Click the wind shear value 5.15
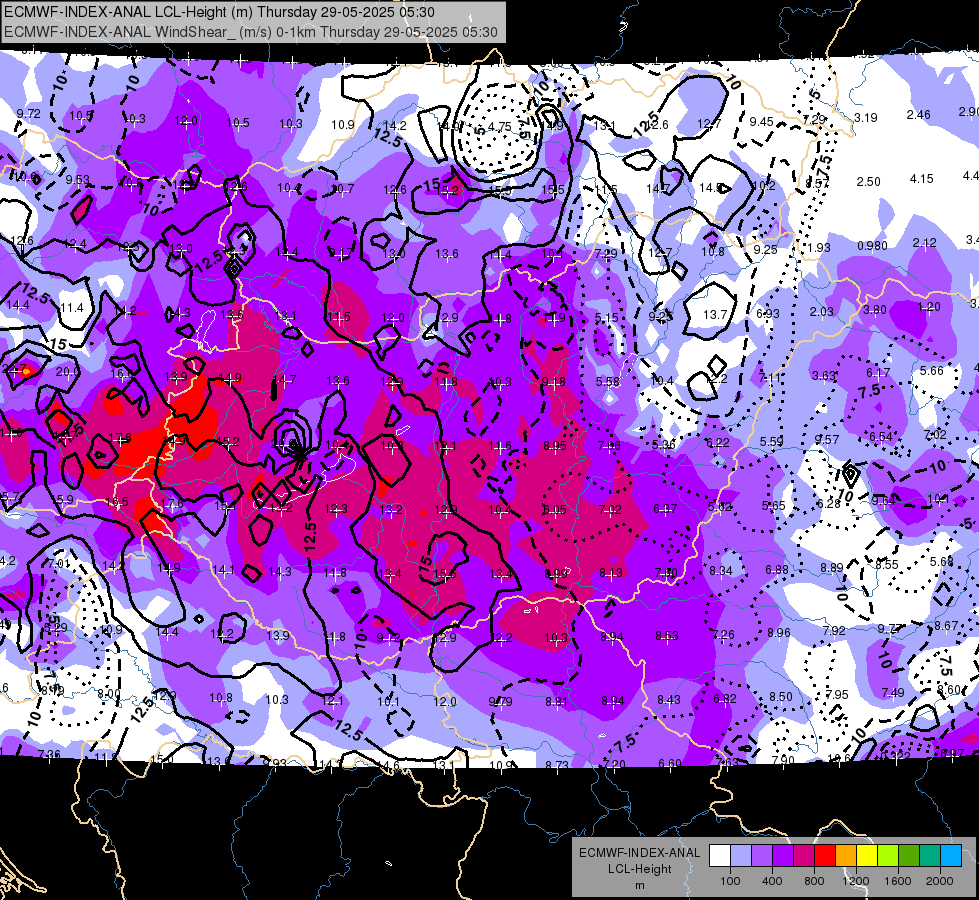Screen dimensions: 979x900 (607, 318)
